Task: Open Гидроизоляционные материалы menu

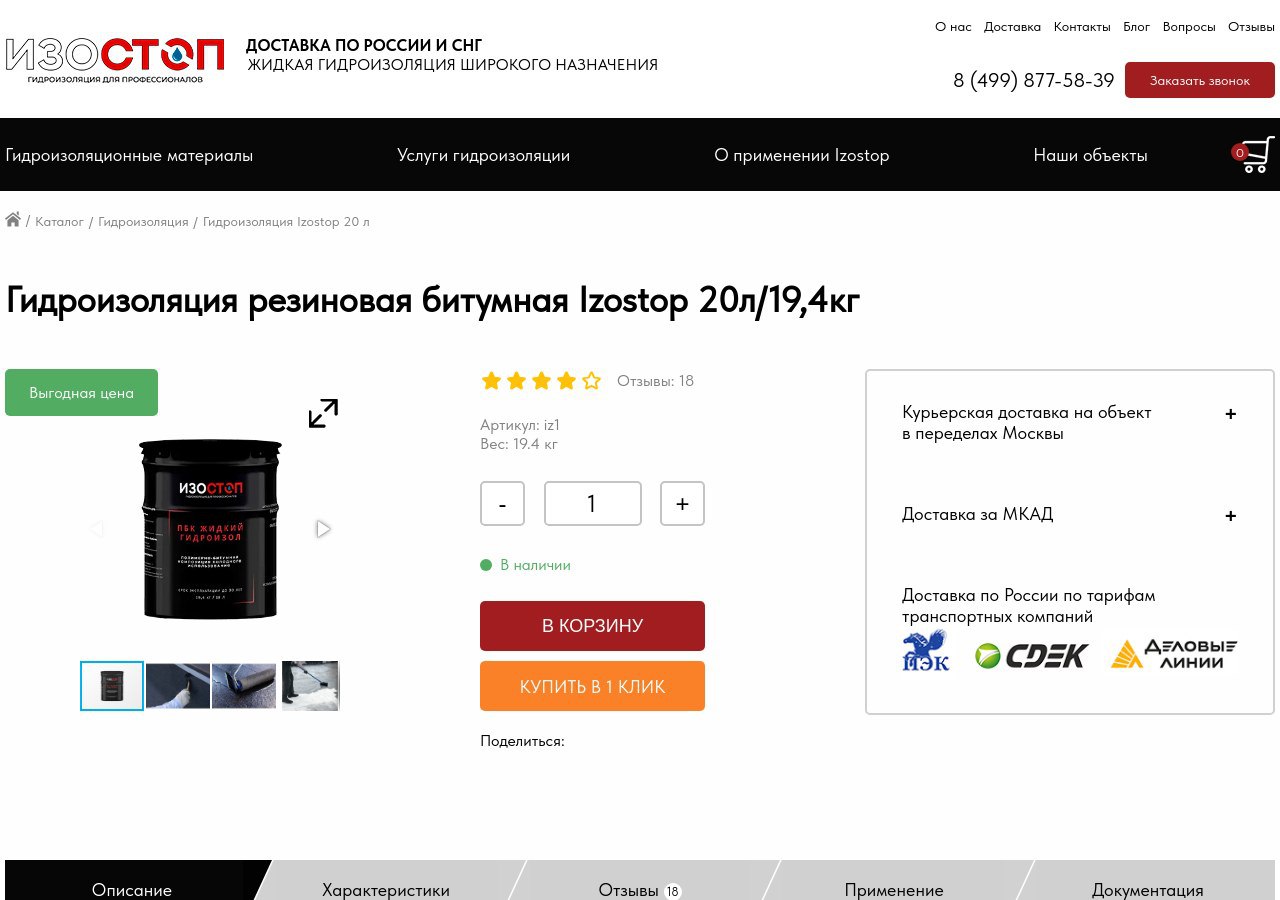Action: pos(129,155)
